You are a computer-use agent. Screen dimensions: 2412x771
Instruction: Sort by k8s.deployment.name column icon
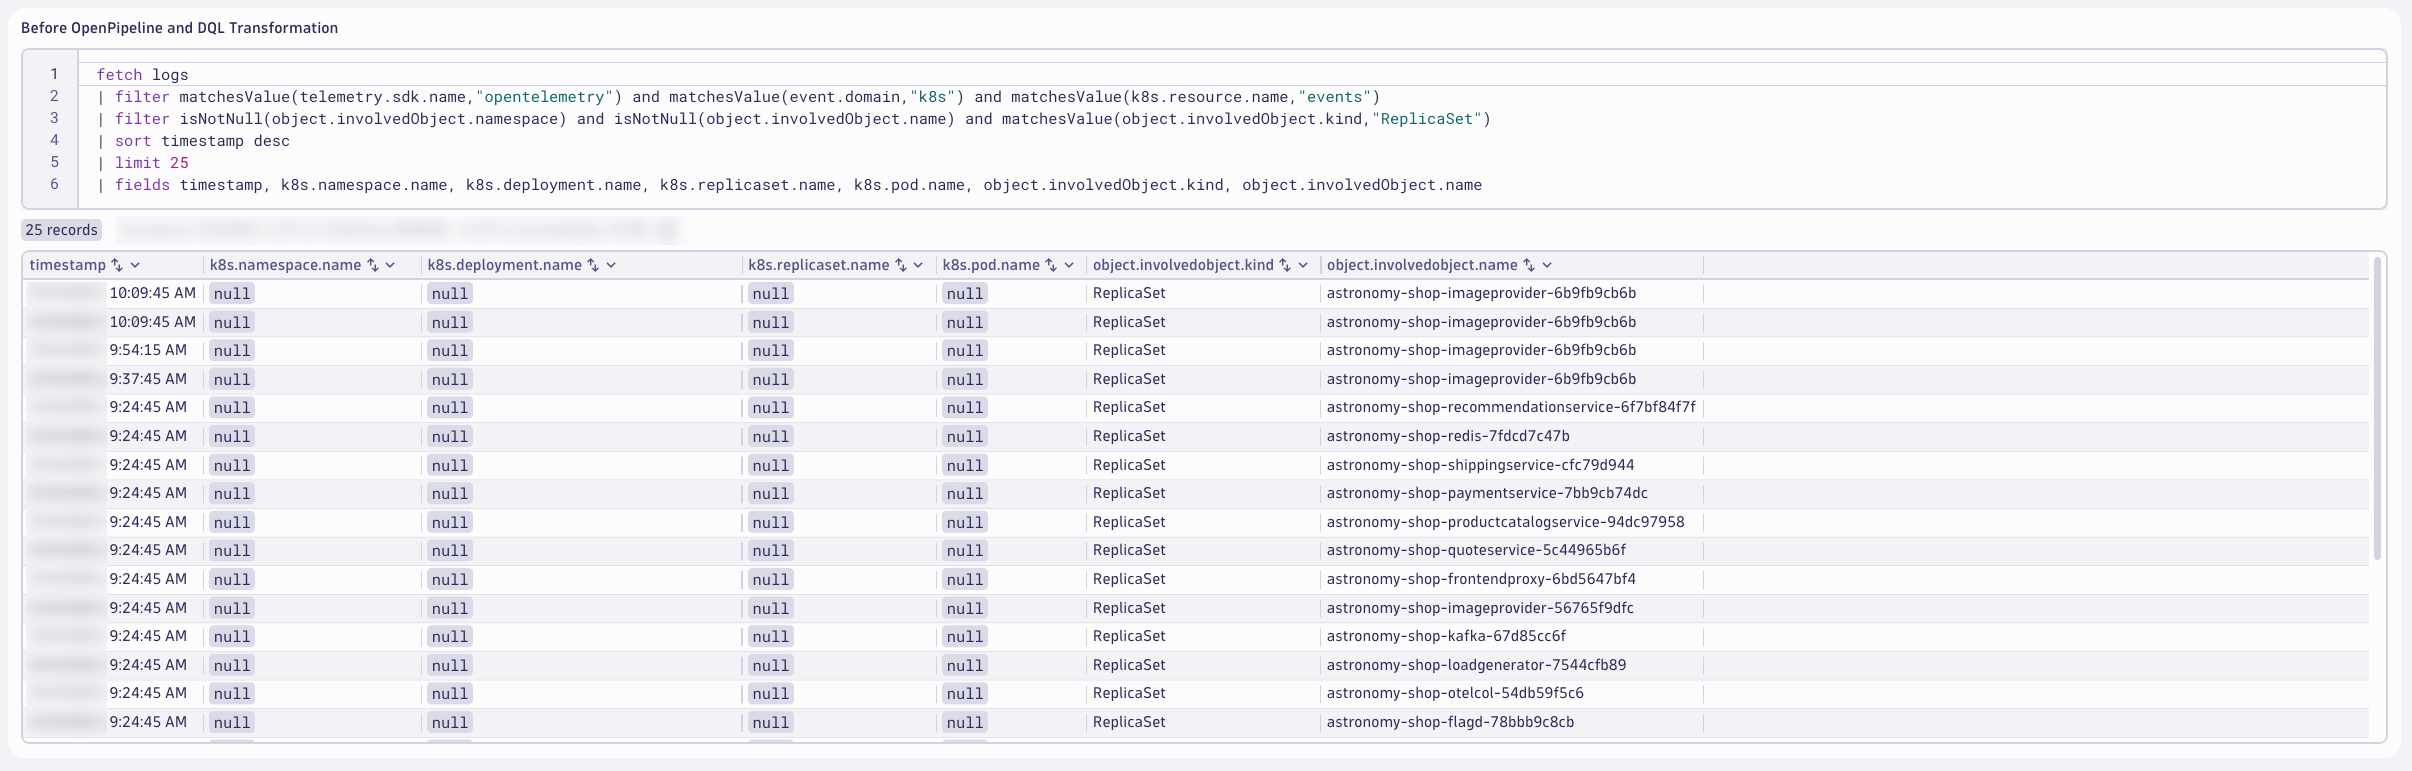593,265
